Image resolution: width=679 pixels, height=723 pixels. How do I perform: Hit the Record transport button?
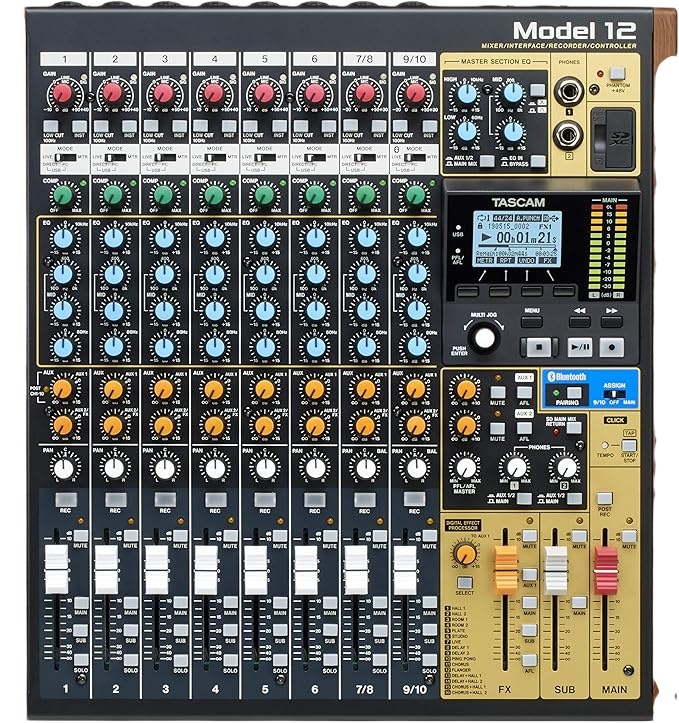(x=612, y=347)
